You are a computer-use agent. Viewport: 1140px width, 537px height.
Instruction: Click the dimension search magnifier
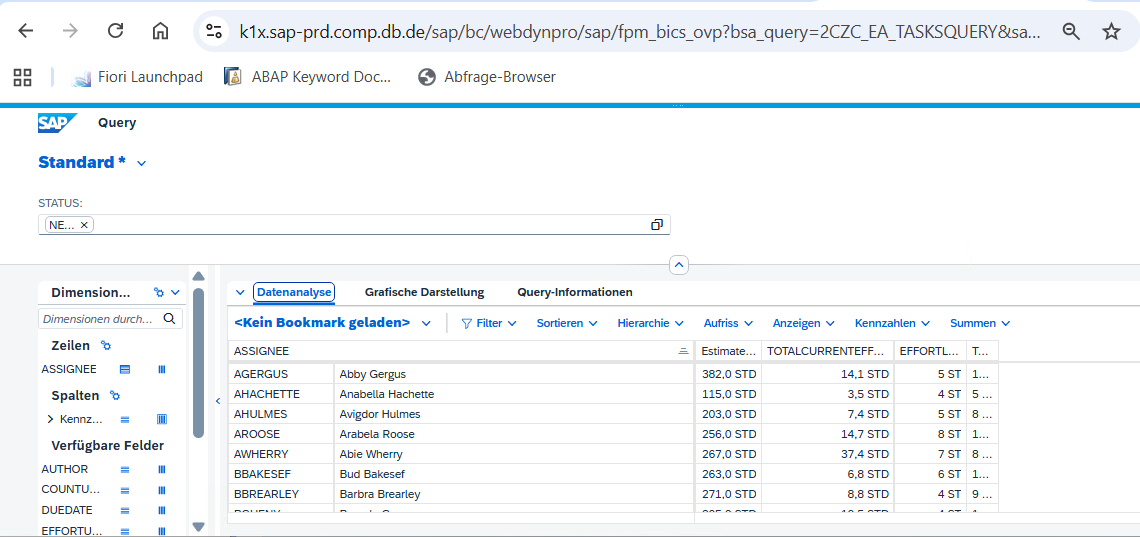coord(169,318)
